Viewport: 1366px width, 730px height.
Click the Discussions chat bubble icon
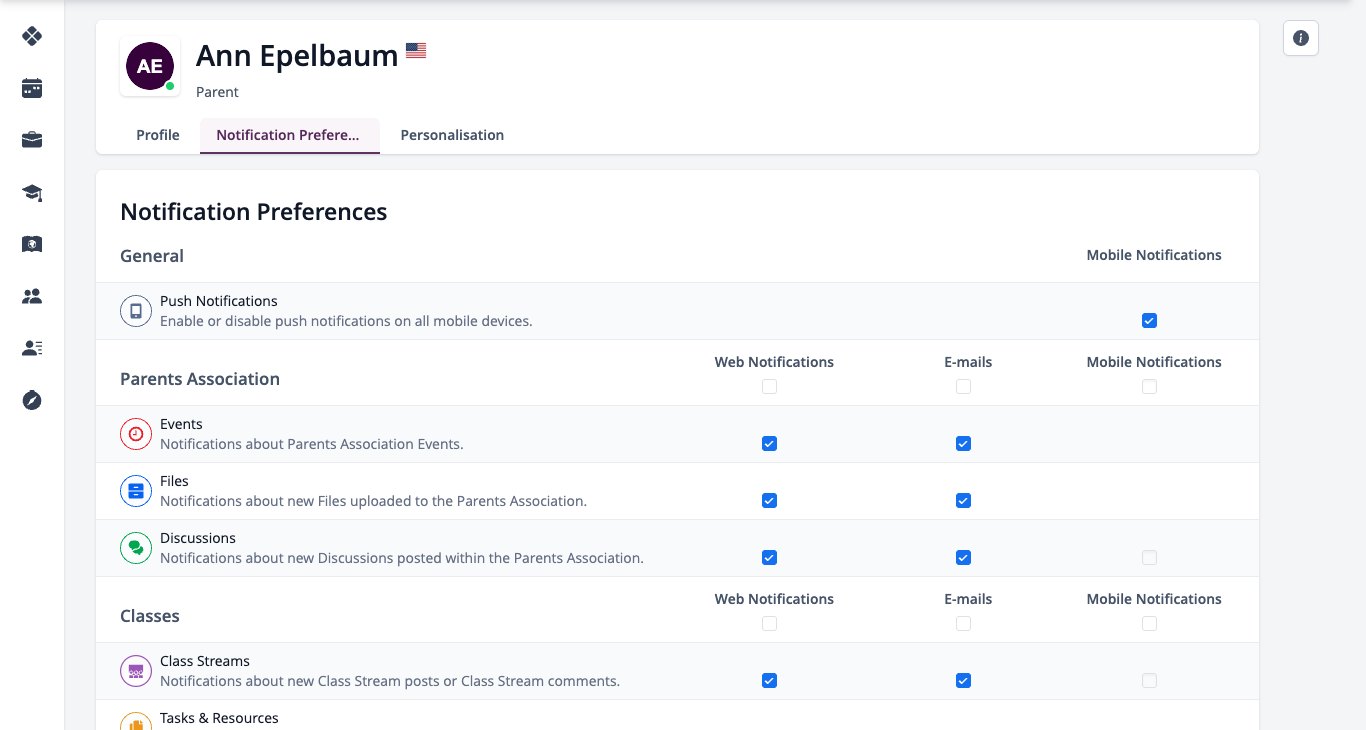(136, 548)
